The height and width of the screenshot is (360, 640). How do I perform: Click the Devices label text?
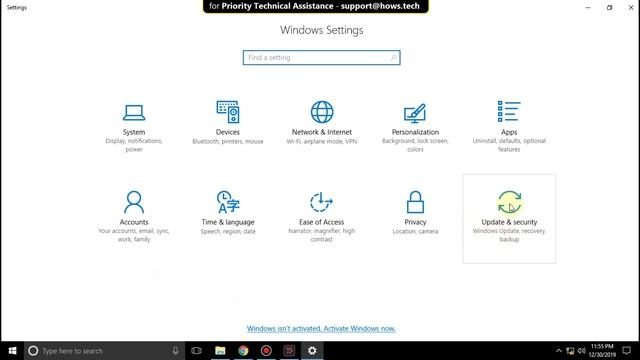(x=228, y=132)
